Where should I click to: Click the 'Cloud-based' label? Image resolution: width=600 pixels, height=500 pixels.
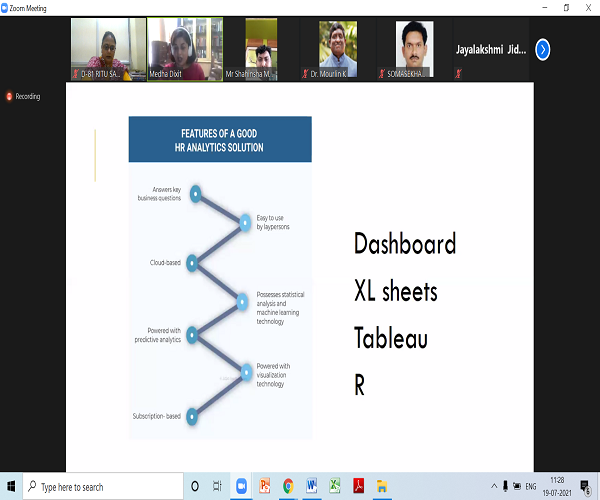165,263
